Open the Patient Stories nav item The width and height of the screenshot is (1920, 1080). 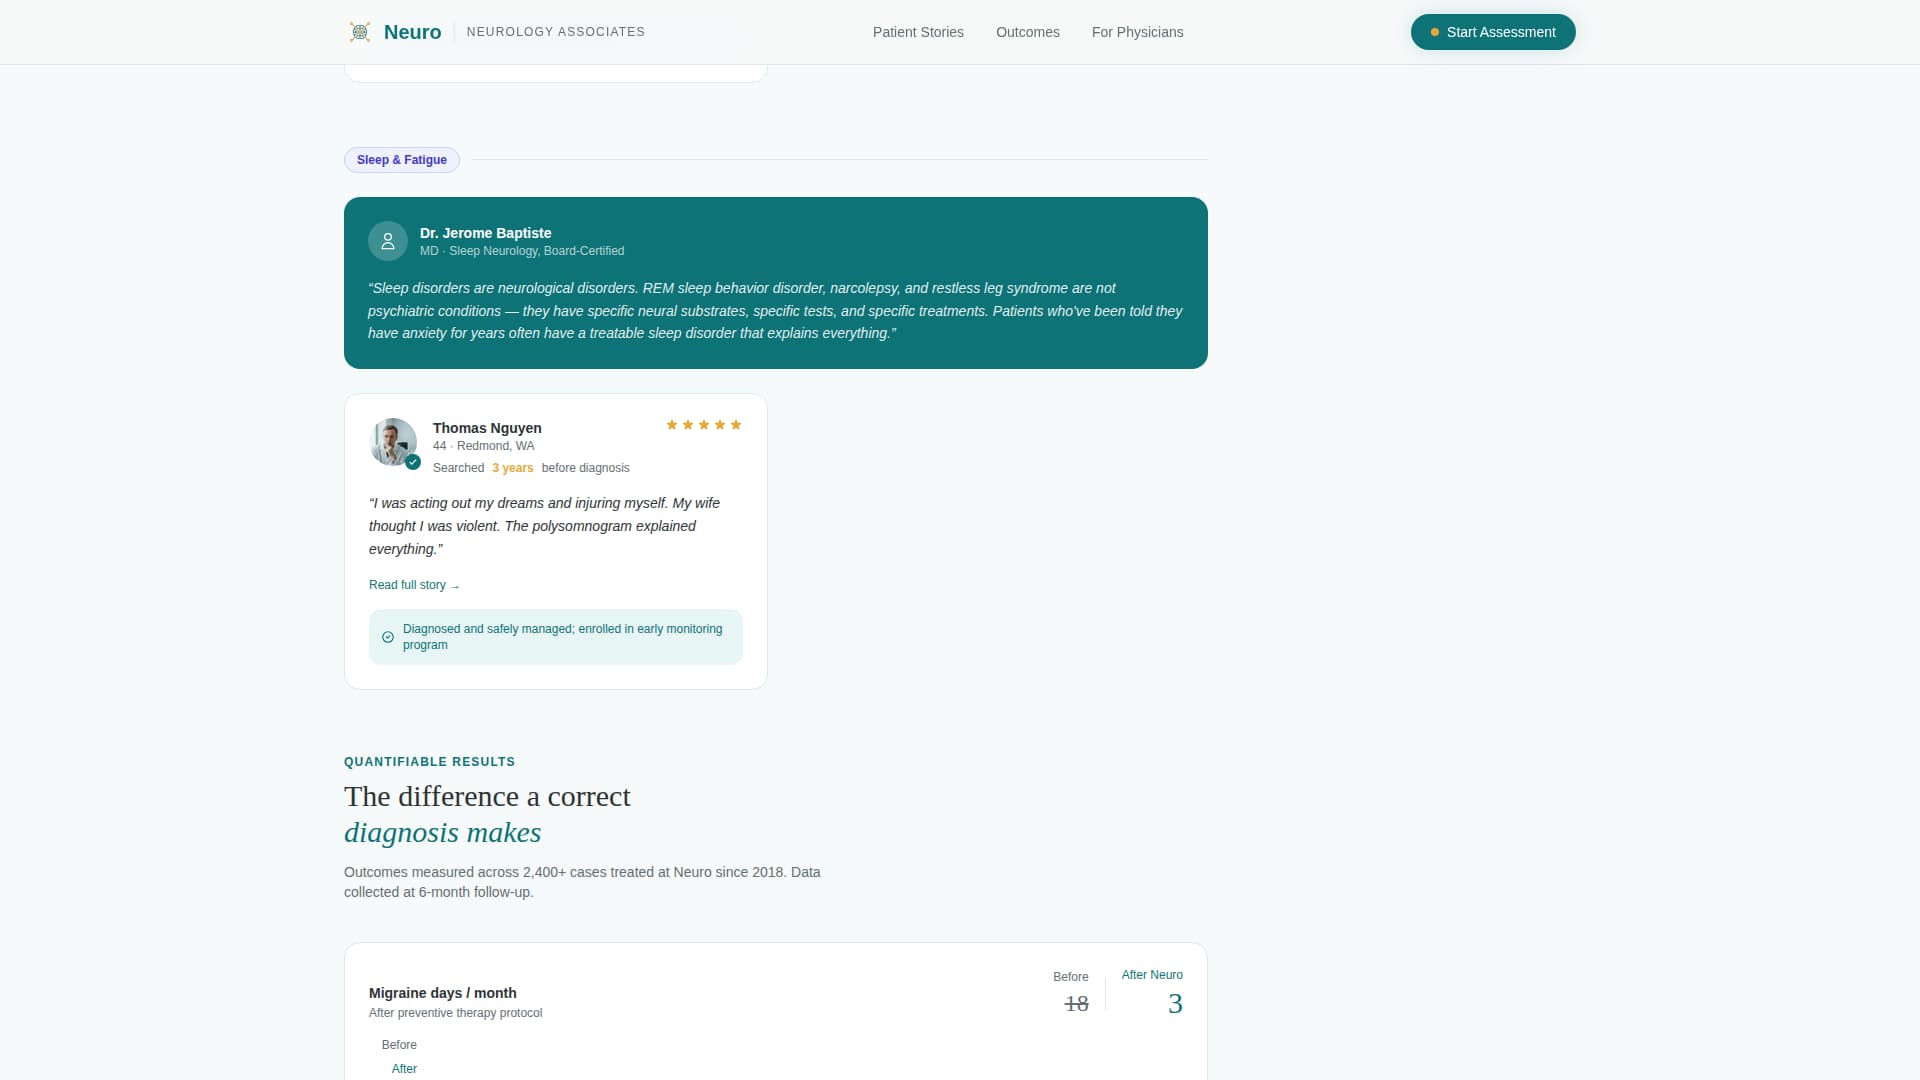click(918, 32)
